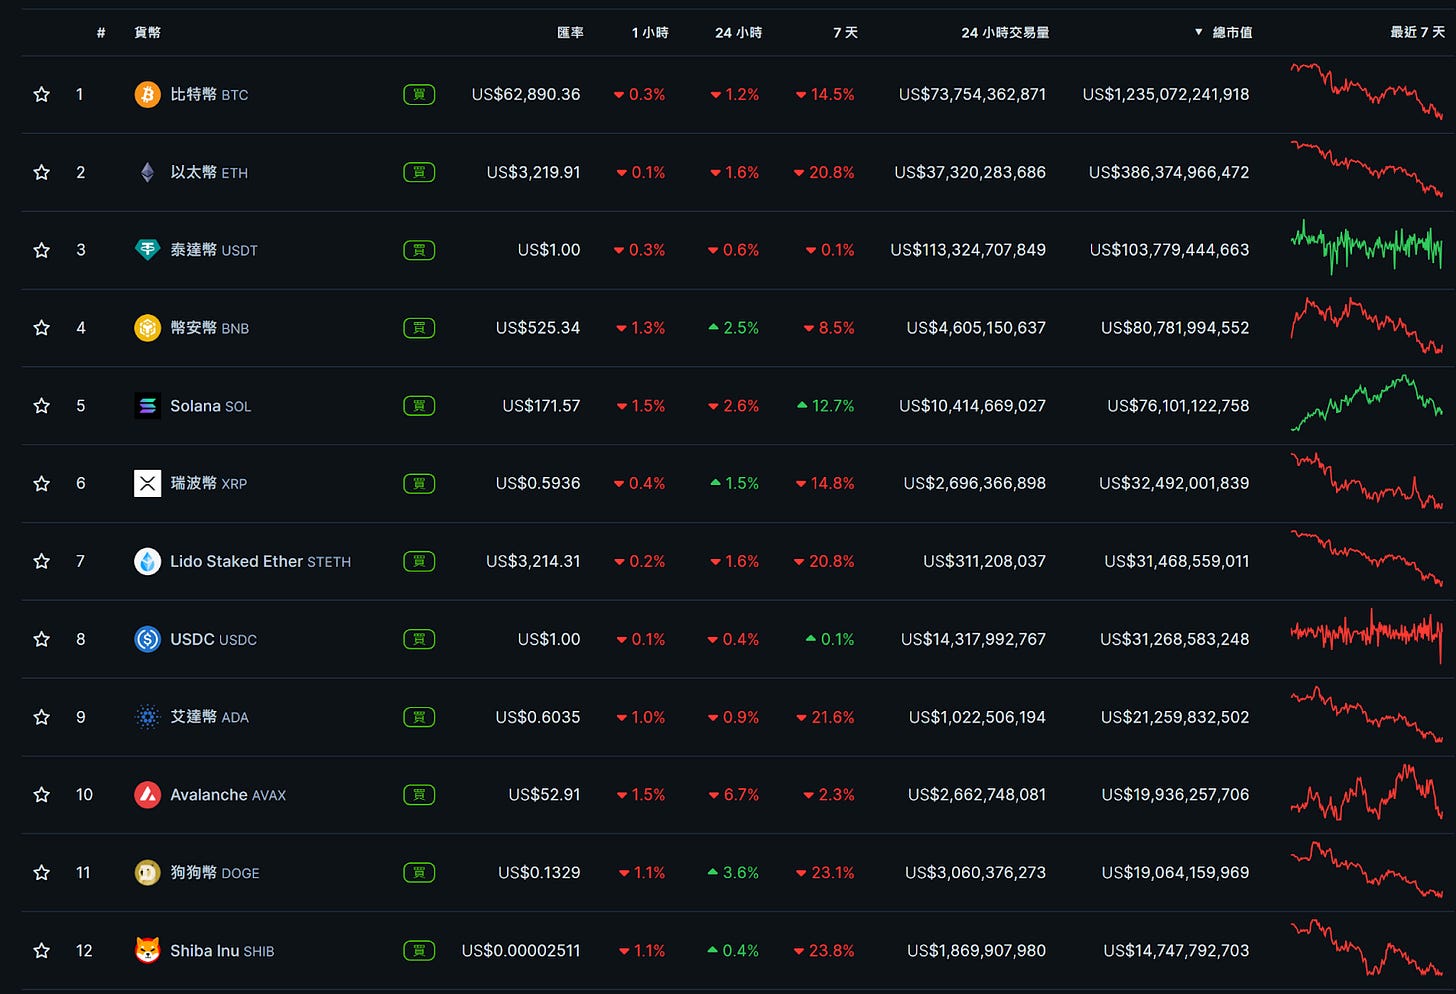Viewport: 1456px width, 994px height.
Task: Click the 最近 7 天 column header
Action: click(x=1417, y=32)
